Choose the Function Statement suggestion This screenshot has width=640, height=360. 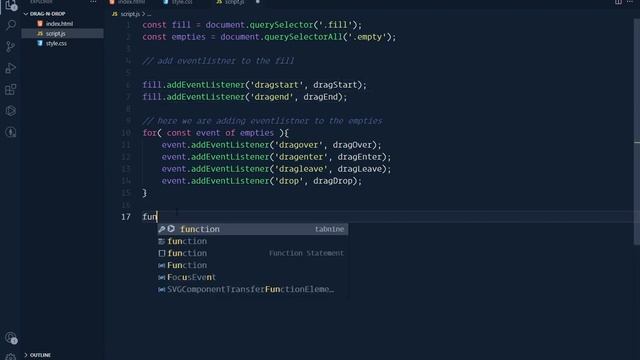click(253, 253)
